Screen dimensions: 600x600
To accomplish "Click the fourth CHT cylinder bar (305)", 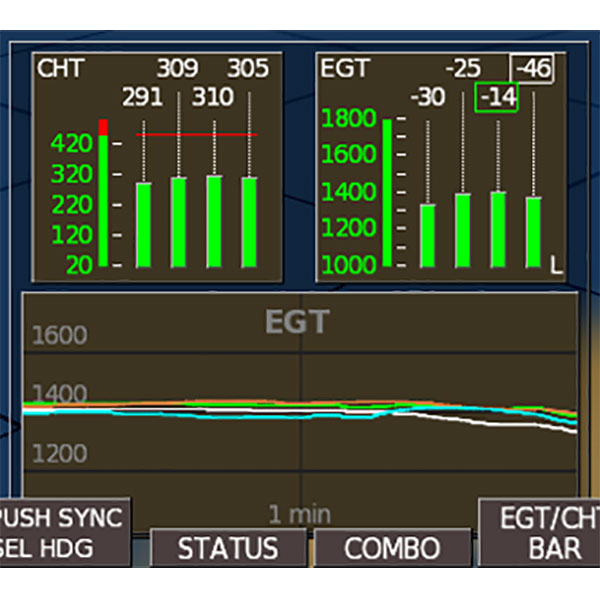I will pyautogui.click(x=249, y=222).
